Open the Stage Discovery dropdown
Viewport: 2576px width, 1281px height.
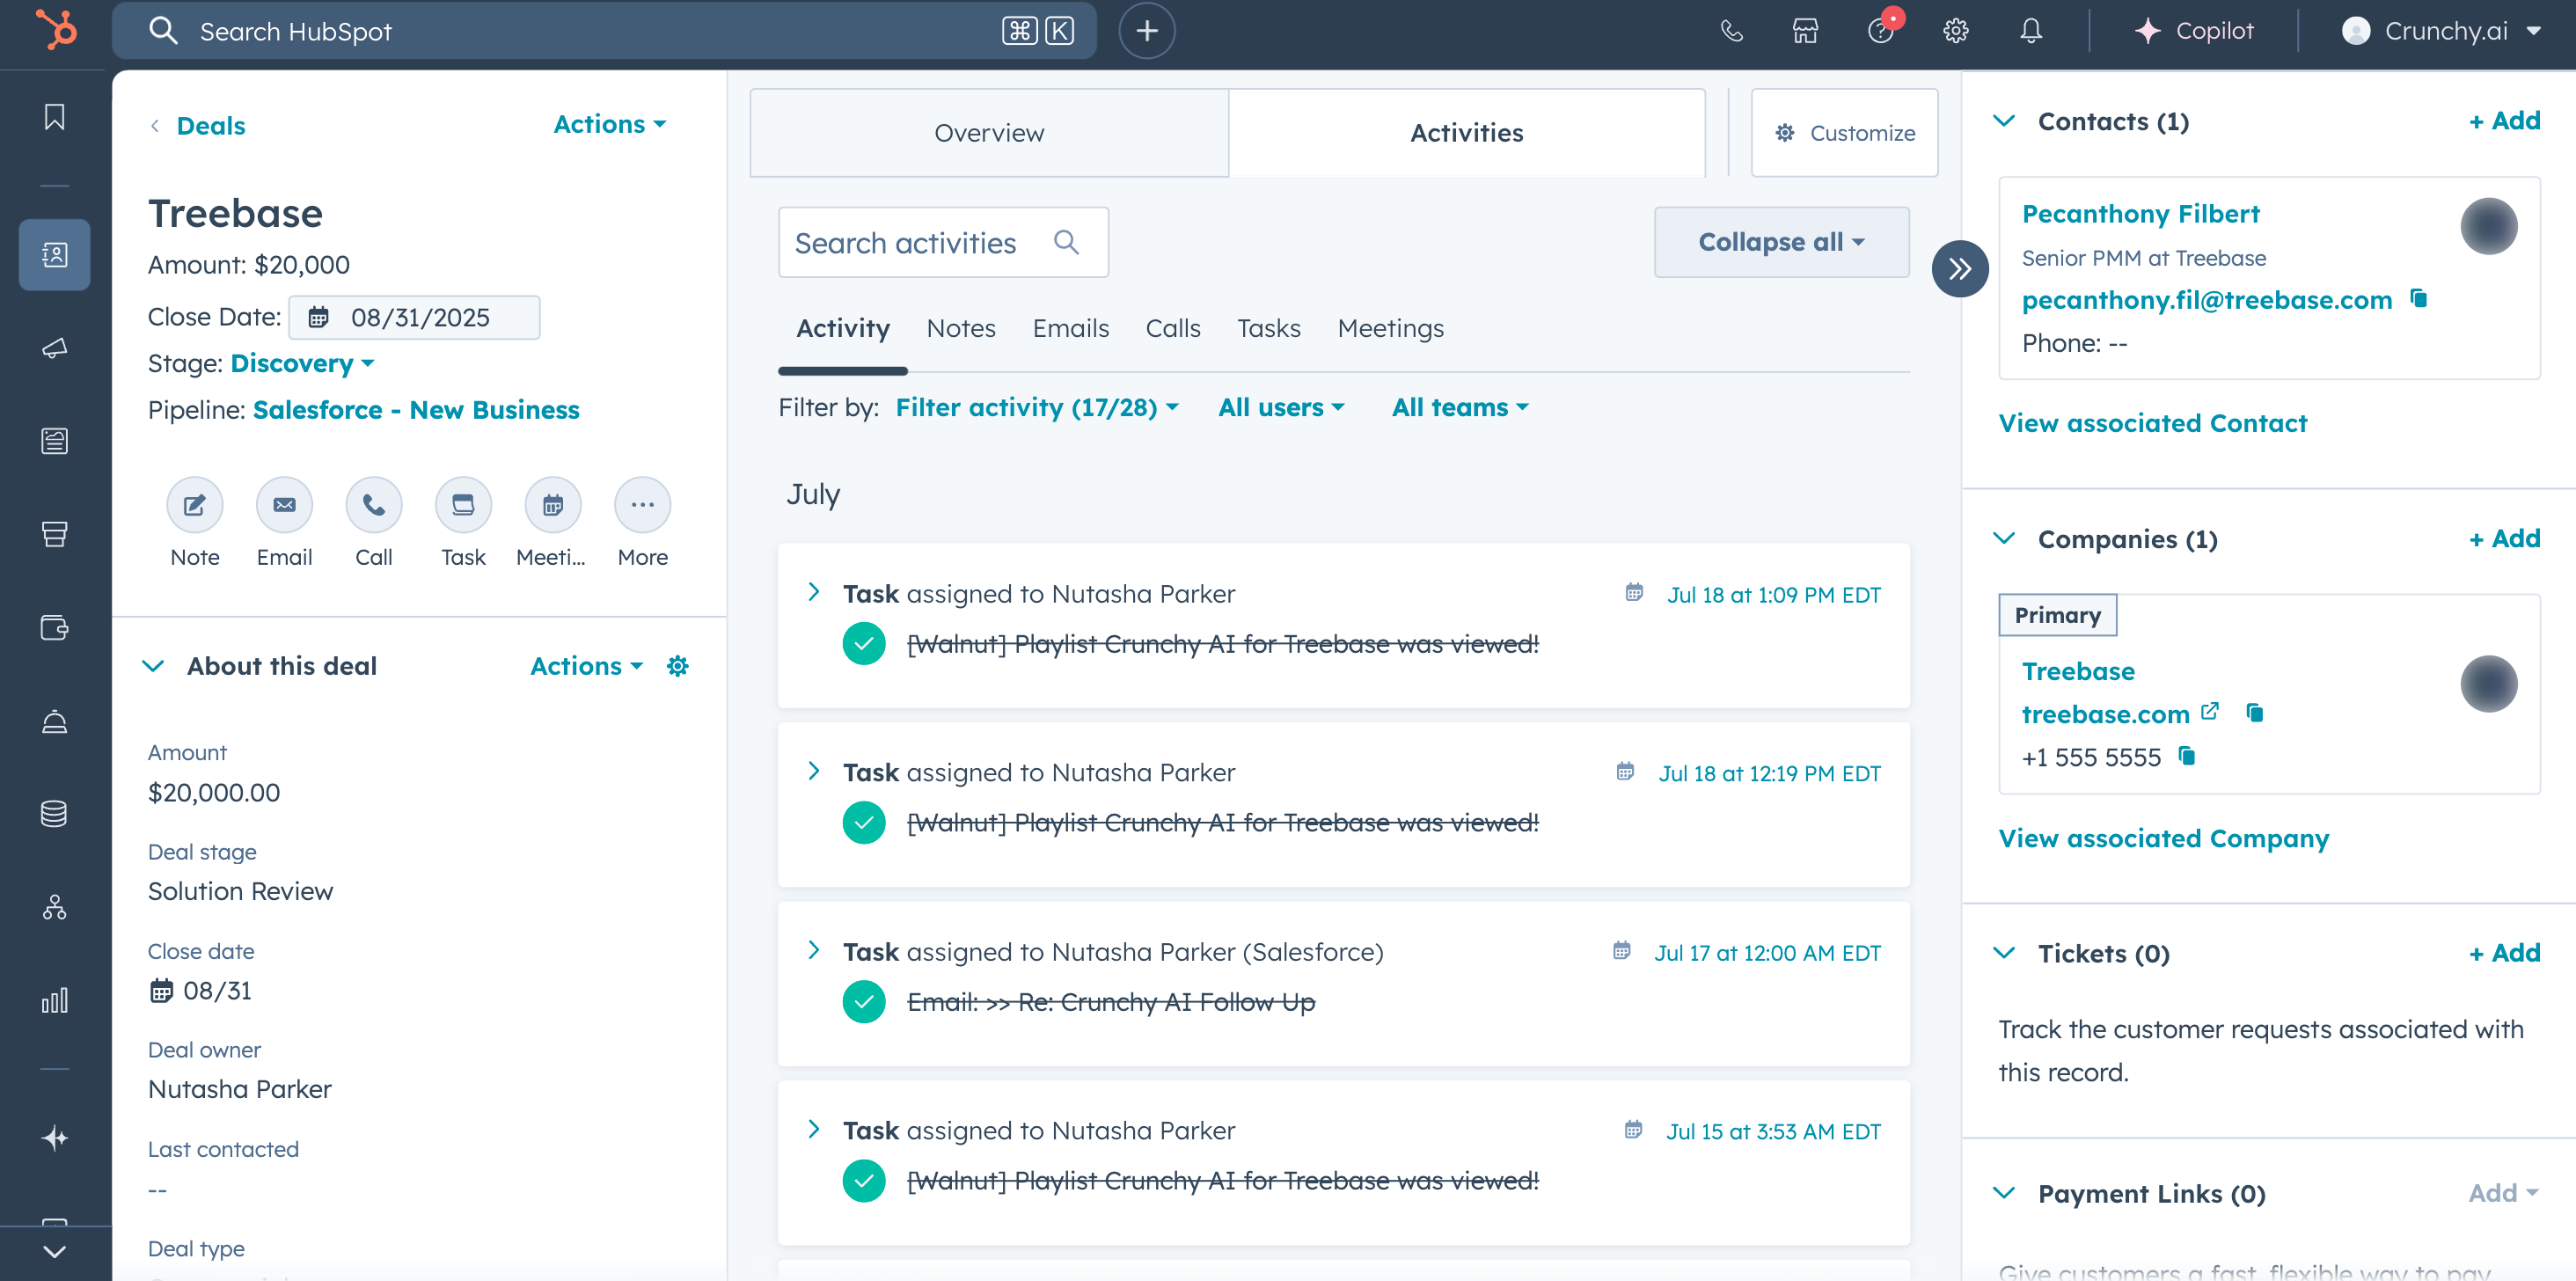pos(303,363)
